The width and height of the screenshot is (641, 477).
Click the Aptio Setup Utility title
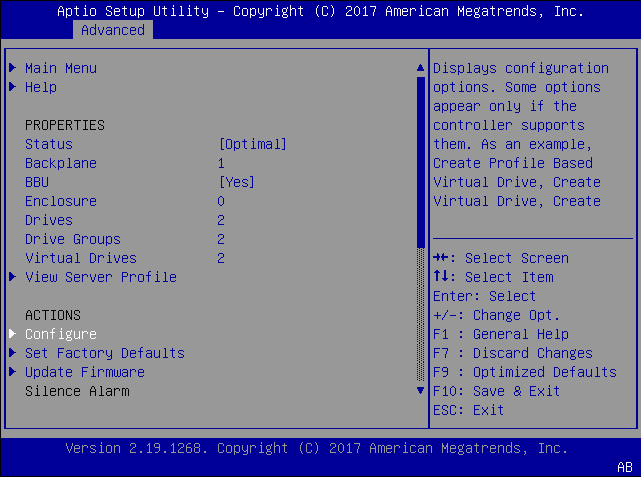(x=320, y=11)
